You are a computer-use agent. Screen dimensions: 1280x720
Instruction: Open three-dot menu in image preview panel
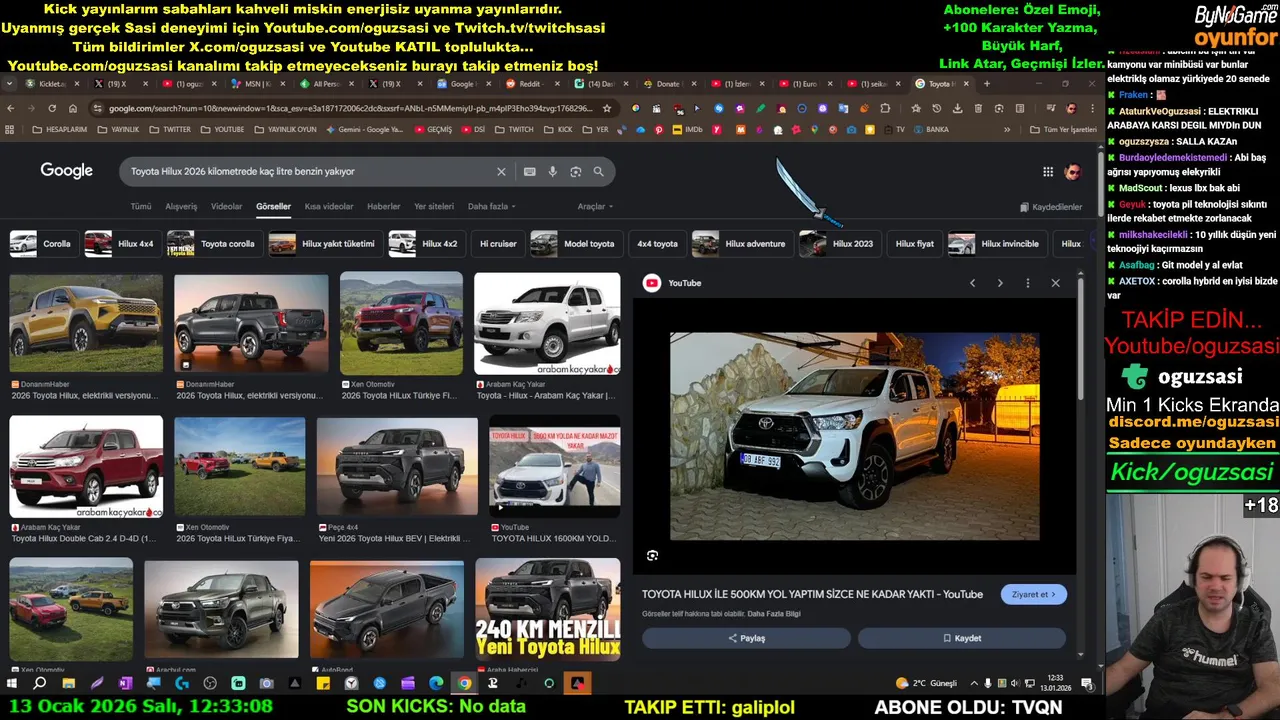(1027, 283)
